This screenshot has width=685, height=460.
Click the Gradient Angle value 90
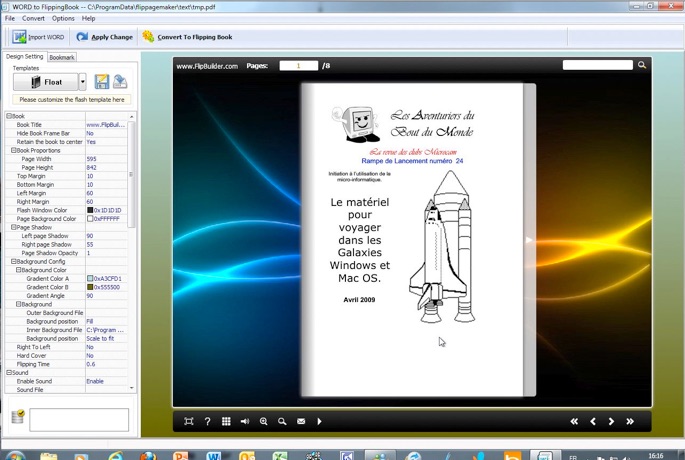point(106,296)
